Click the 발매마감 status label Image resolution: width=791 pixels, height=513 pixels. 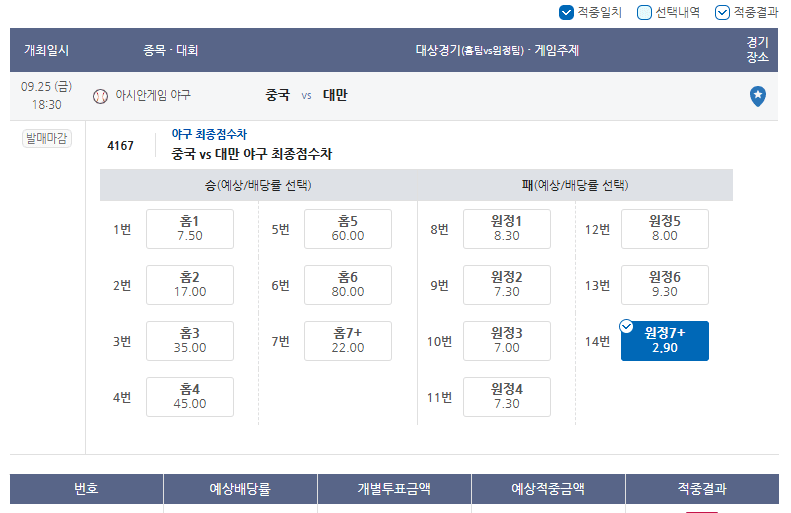coord(46,138)
